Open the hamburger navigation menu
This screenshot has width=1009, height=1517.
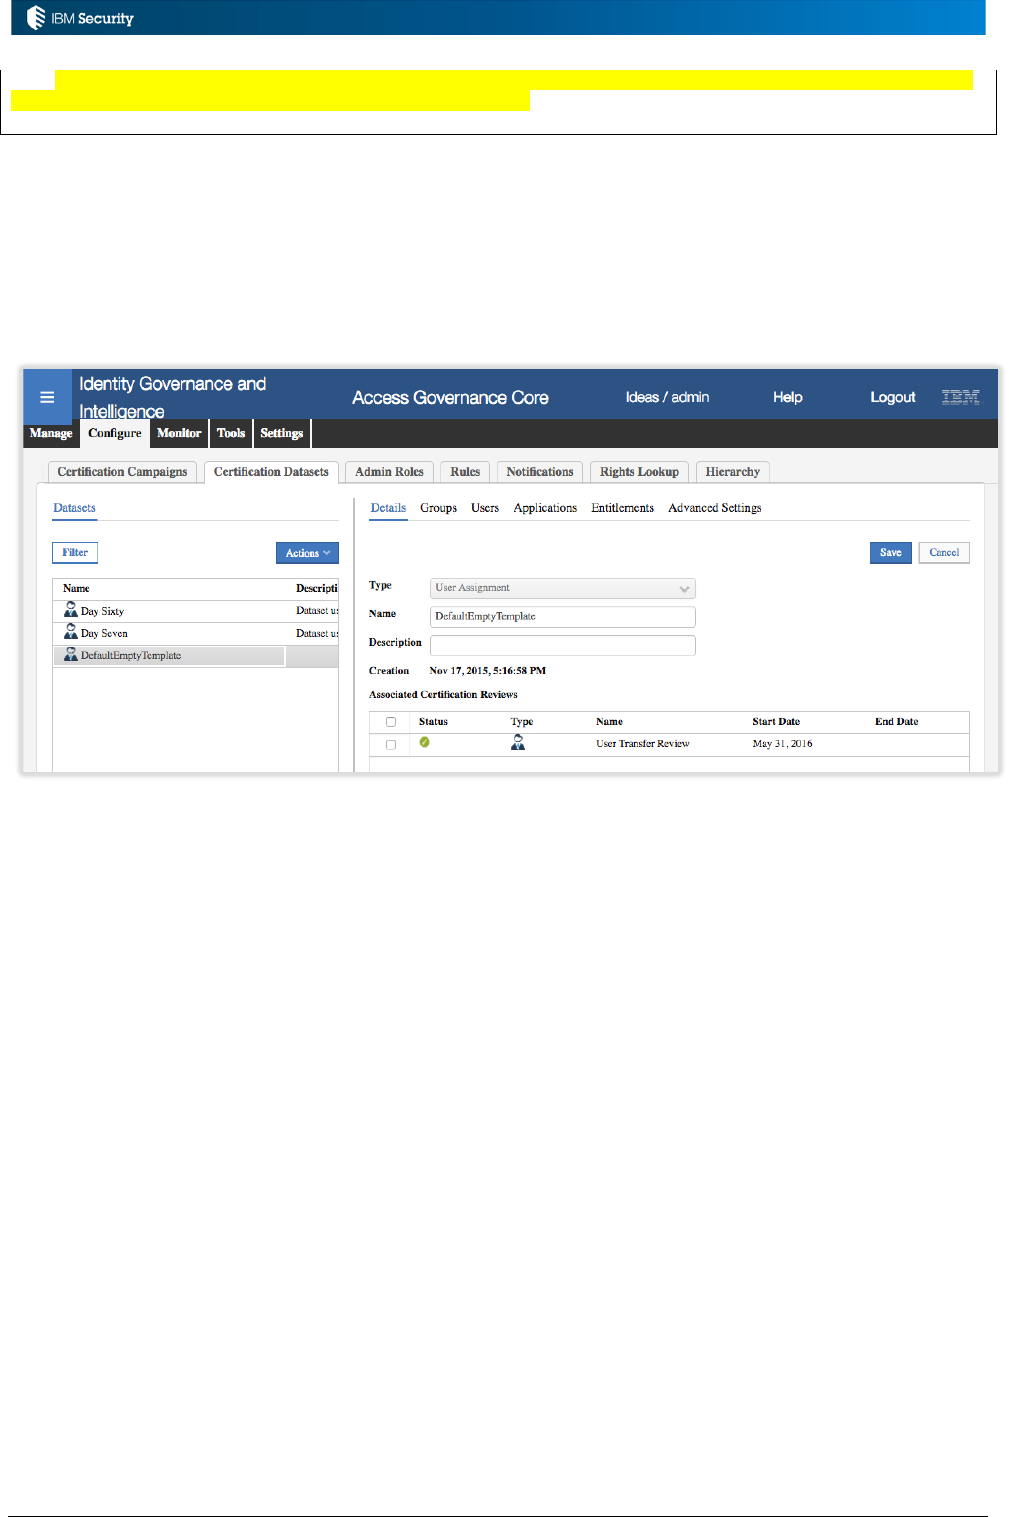pos(47,397)
